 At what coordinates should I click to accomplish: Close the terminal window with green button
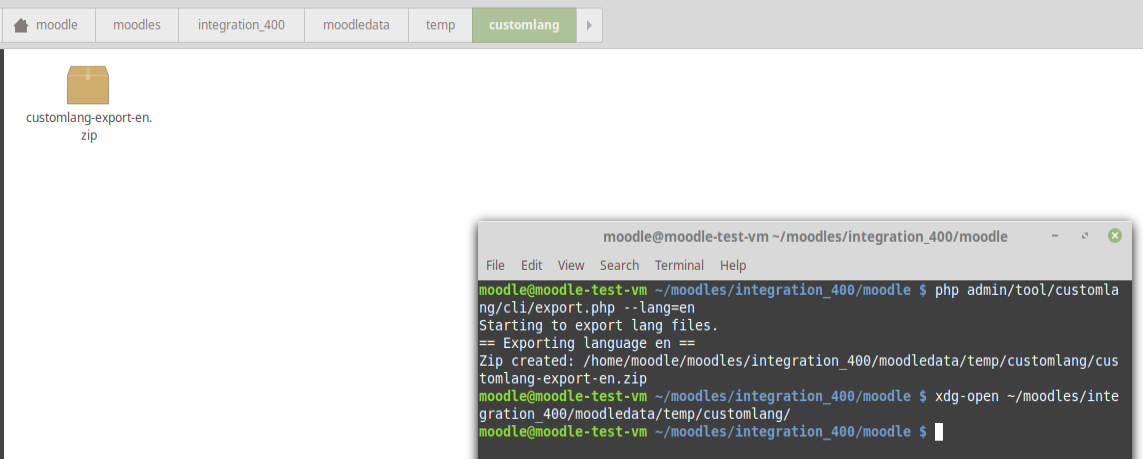click(x=1115, y=236)
